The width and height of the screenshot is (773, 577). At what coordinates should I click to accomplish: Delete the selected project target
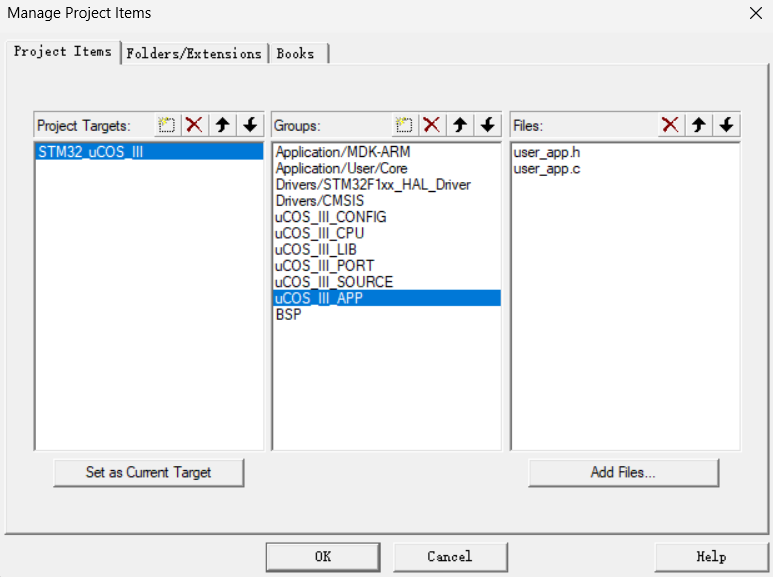(x=195, y=125)
